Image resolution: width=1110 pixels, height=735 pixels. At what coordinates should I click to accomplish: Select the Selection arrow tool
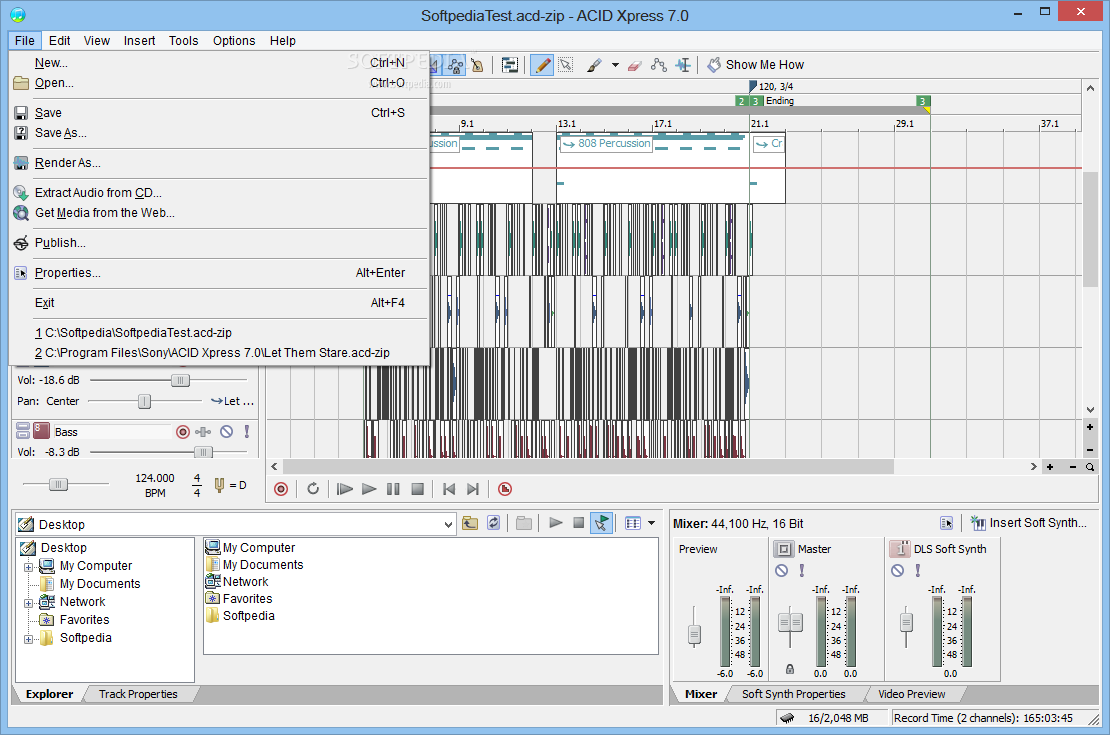pyautogui.click(x=566, y=65)
